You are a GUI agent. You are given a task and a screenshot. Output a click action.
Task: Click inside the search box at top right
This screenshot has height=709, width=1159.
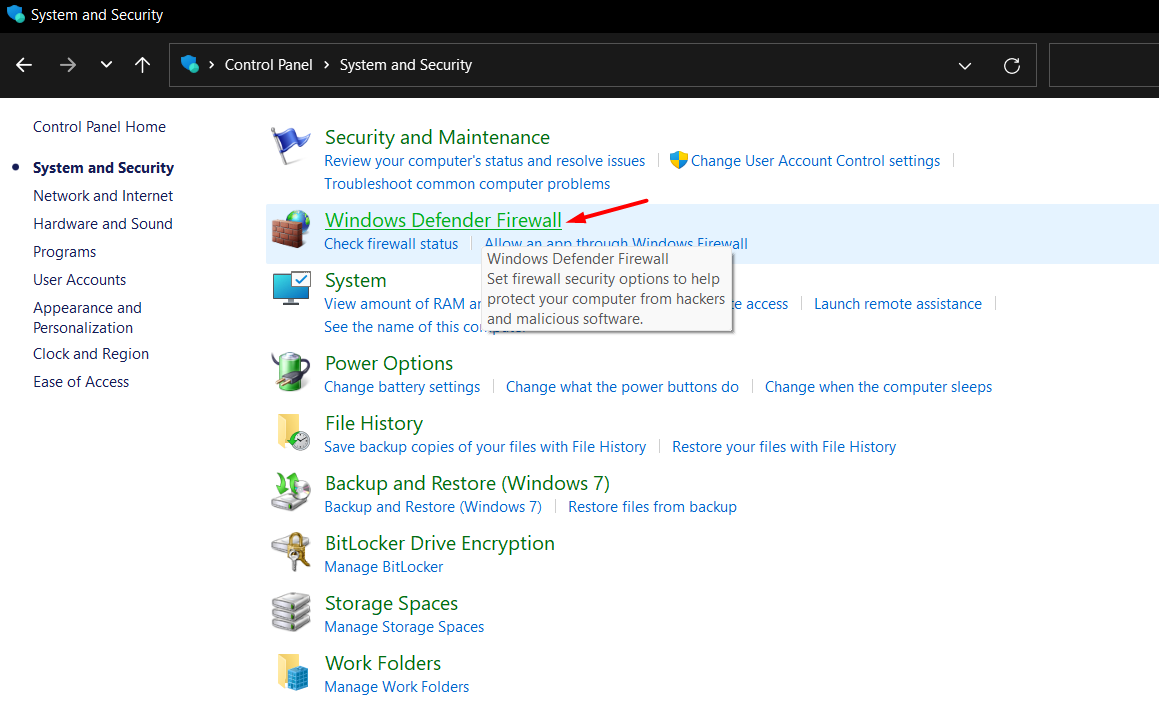pyautogui.click(x=1104, y=65)
